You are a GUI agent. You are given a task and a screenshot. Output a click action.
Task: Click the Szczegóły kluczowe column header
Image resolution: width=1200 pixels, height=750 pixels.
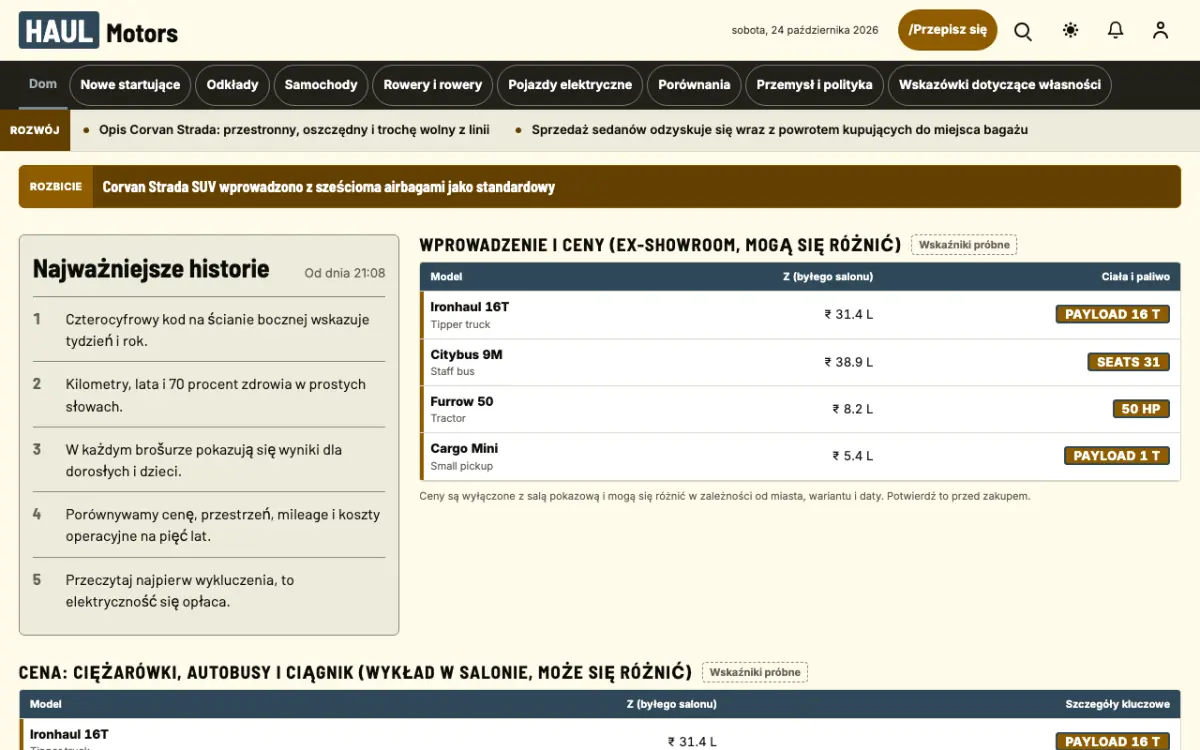coord(1117,705)
